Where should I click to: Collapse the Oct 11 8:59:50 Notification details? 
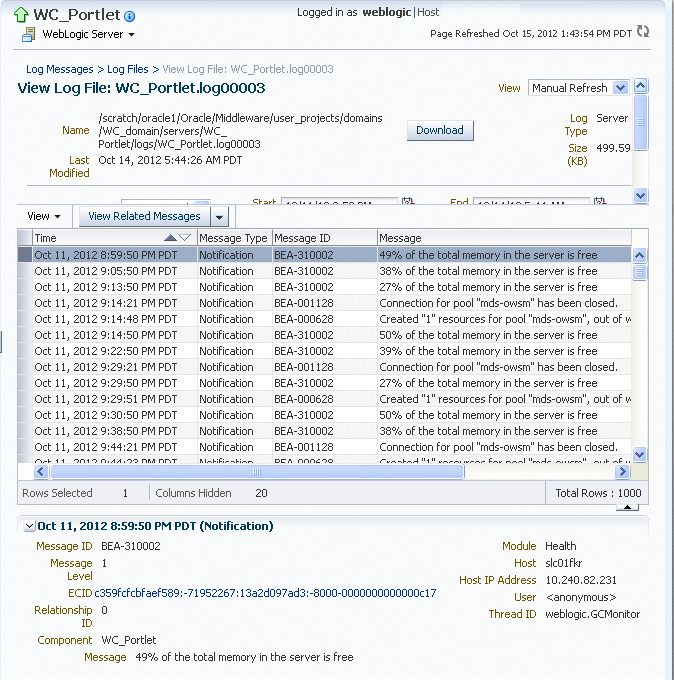[x=29, y=526]
